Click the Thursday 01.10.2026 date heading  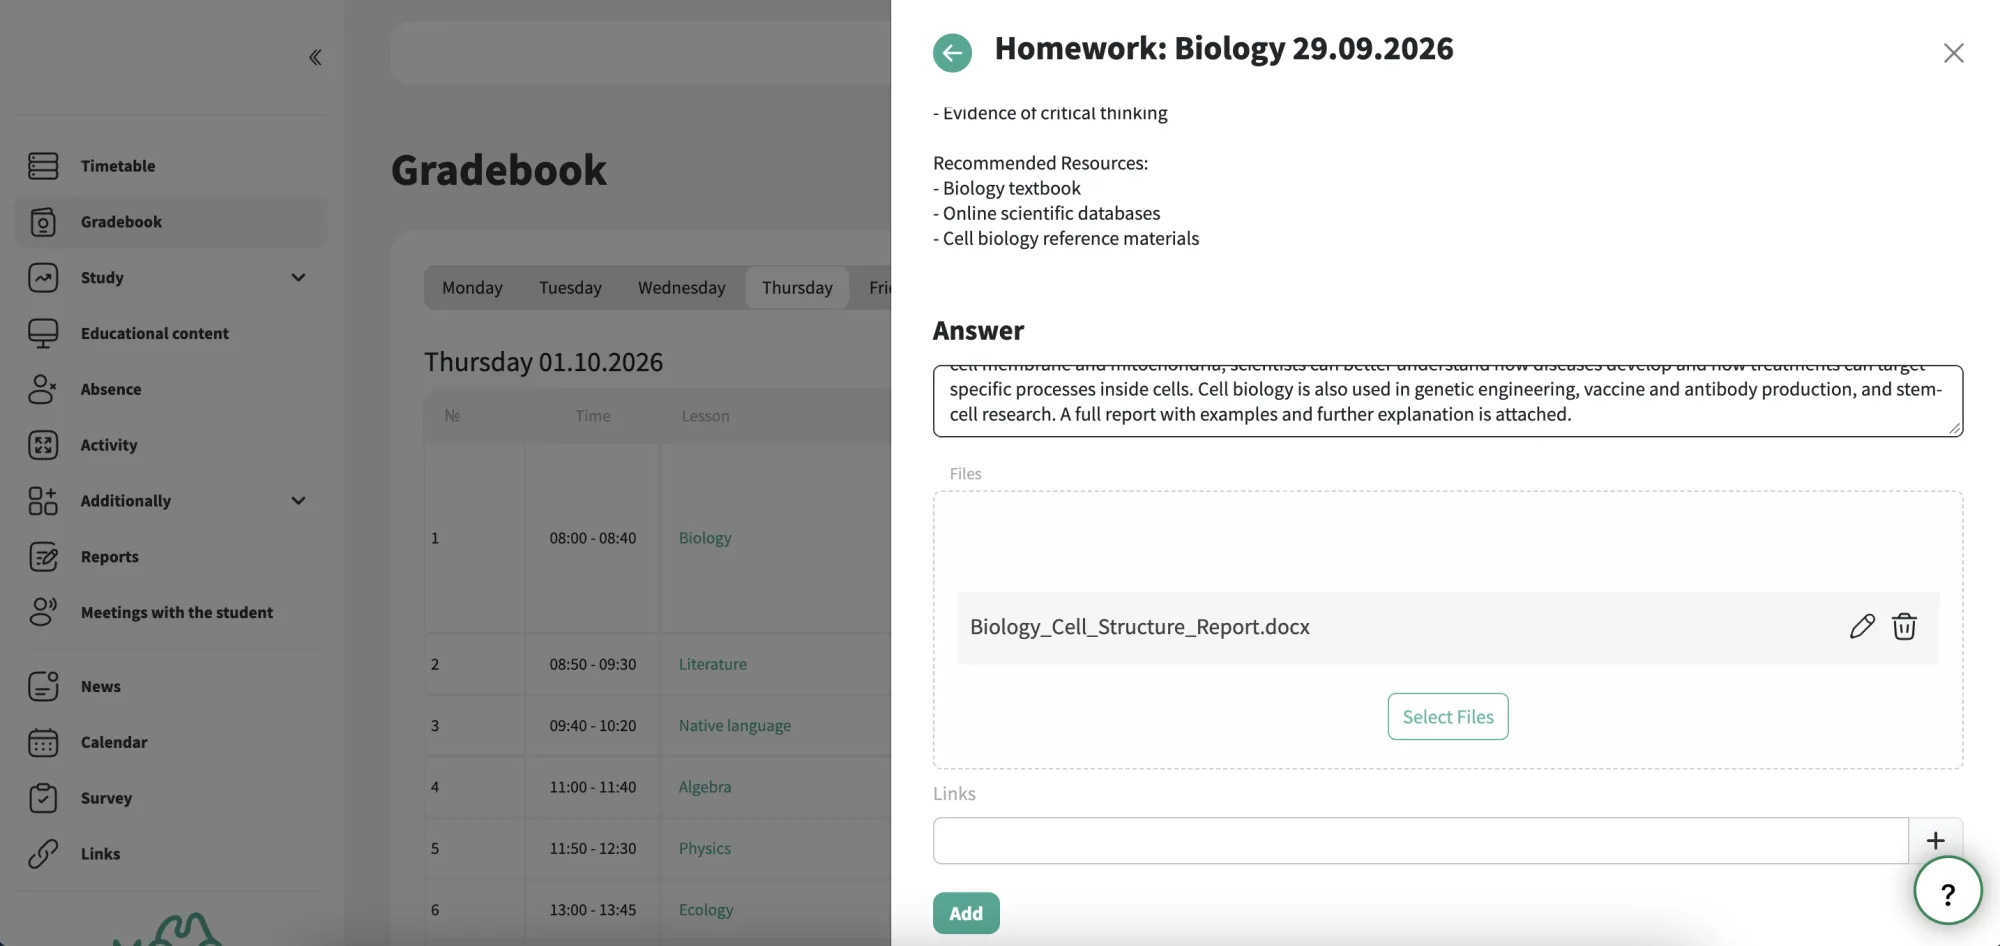pyautogui.click(x=543, y=362)
